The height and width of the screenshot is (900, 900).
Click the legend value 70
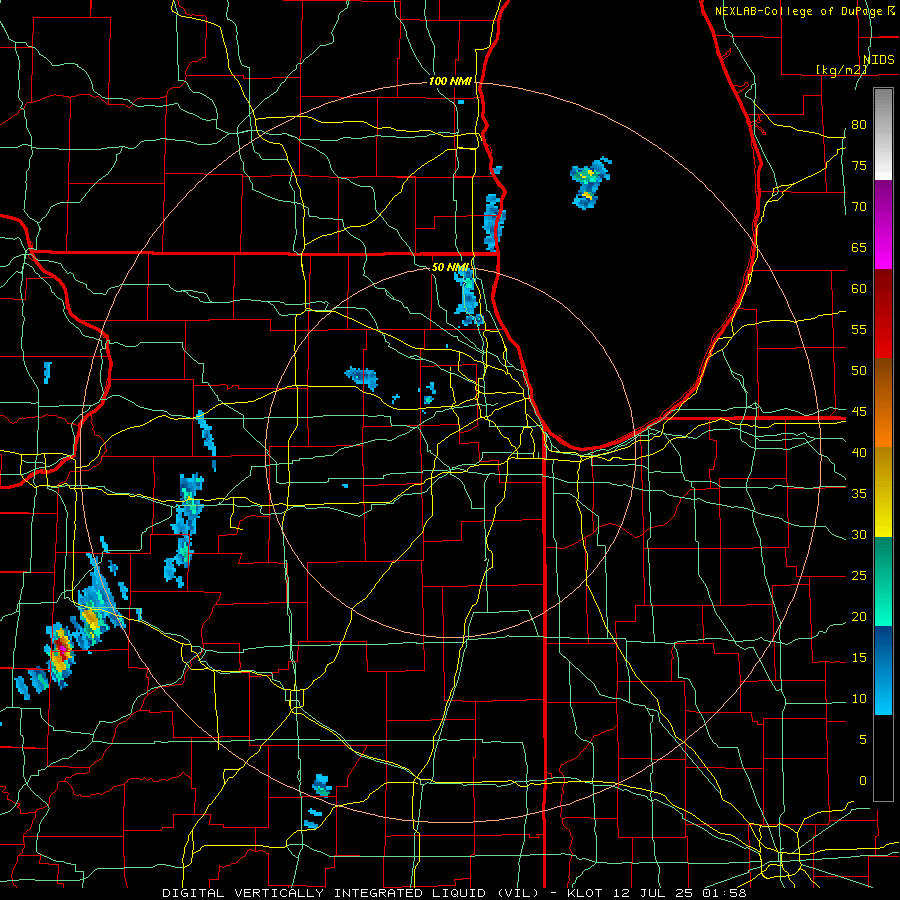[x=859, y=207]
